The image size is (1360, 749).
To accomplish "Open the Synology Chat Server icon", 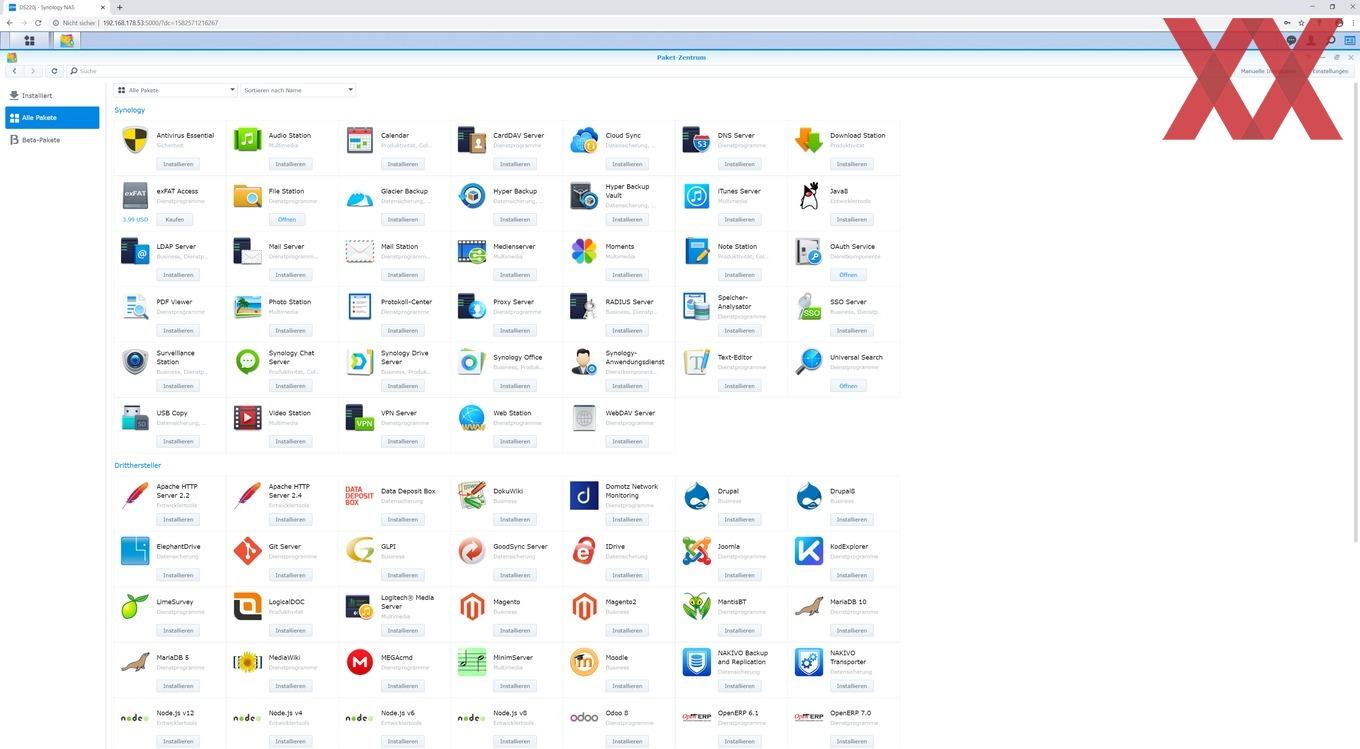I will pos(247,362).
